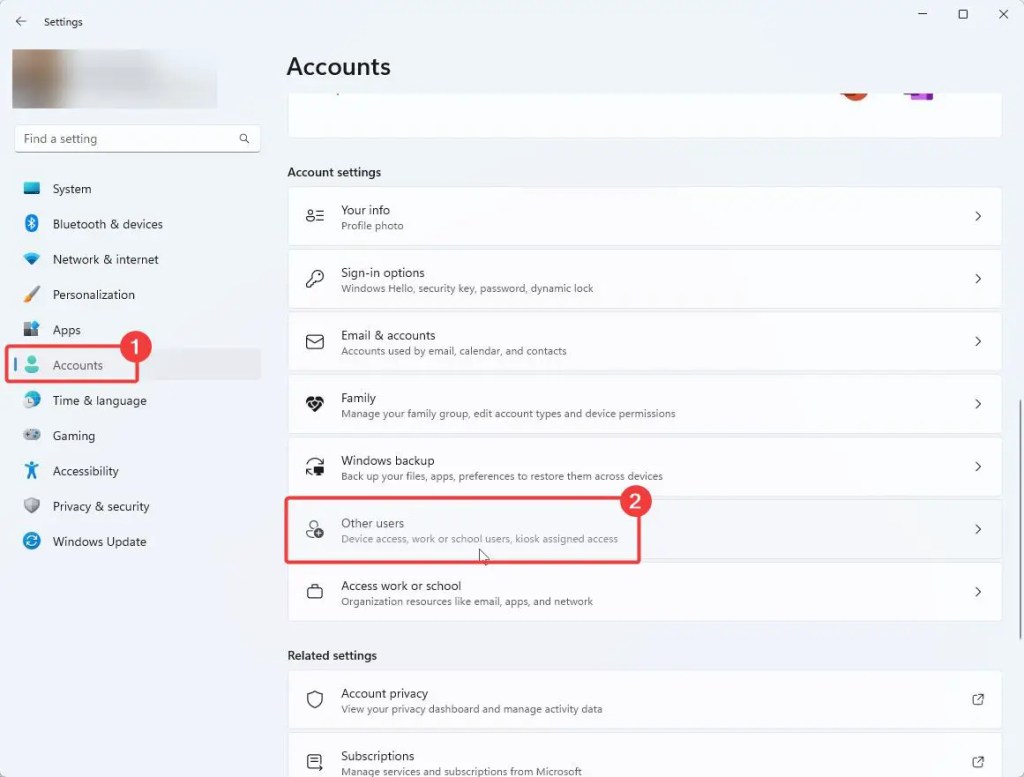Image resolution: width=1024 pixels, height=777 pixels.
Task: Open the System category
Action: tap(137, 189)
